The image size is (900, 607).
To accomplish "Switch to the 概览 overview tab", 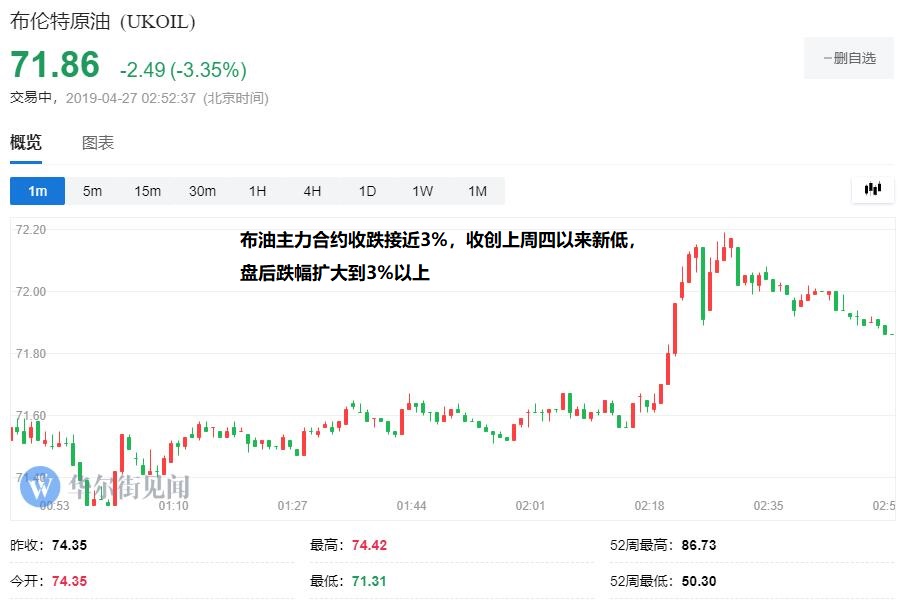I will click(26, 143).
